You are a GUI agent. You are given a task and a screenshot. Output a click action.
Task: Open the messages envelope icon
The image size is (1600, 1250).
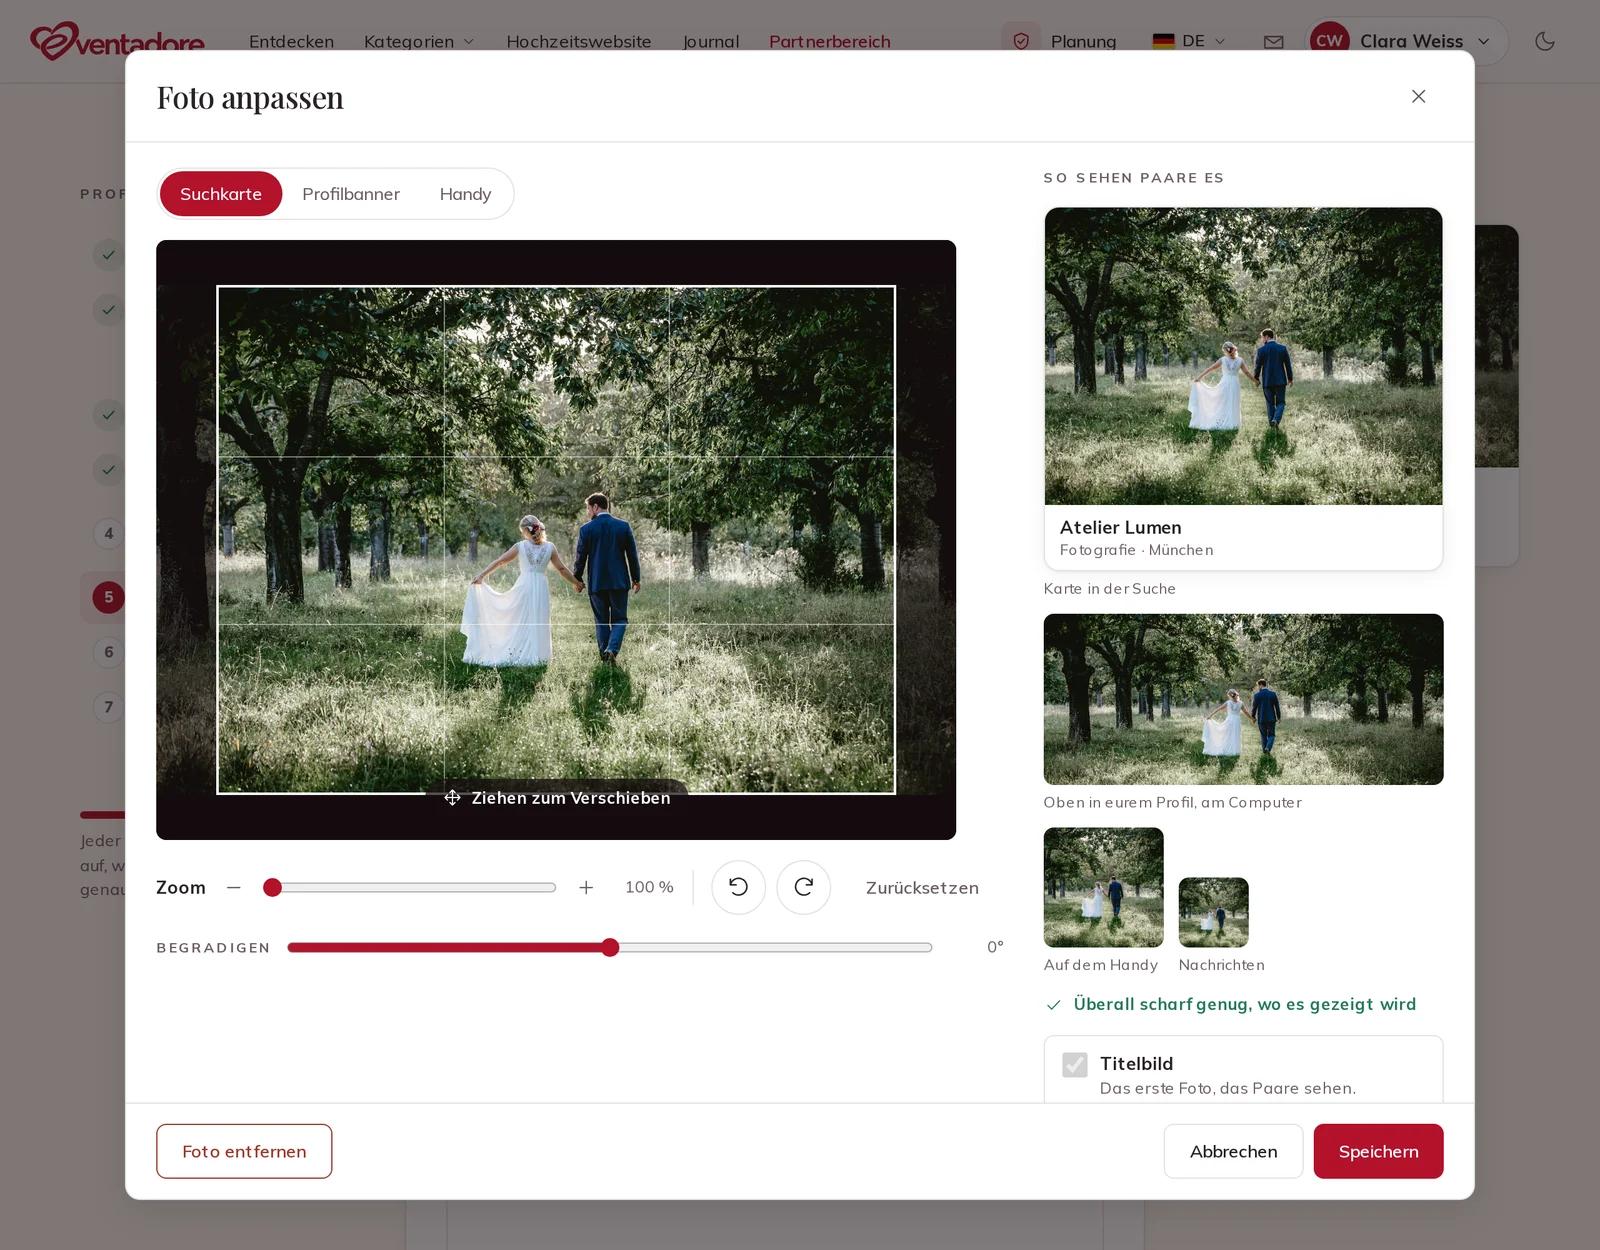[1273, 42]
